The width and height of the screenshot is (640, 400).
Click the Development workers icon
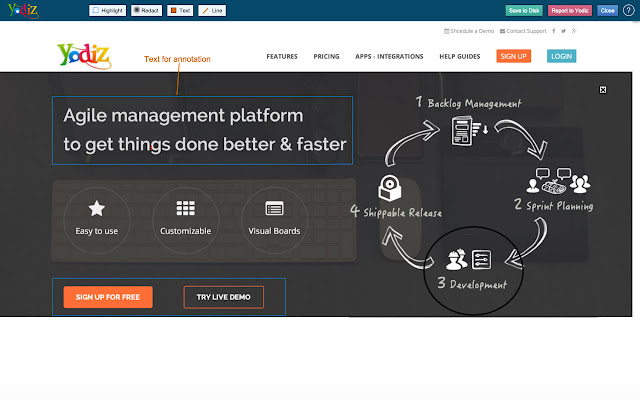click(x=456, y=260)
